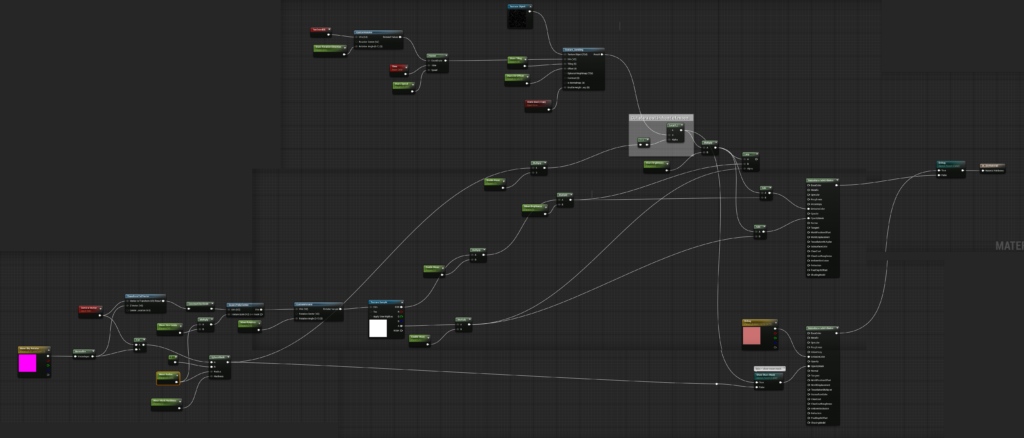
Task: Click the green channel pin of magenta node
Action: (48, 366)
